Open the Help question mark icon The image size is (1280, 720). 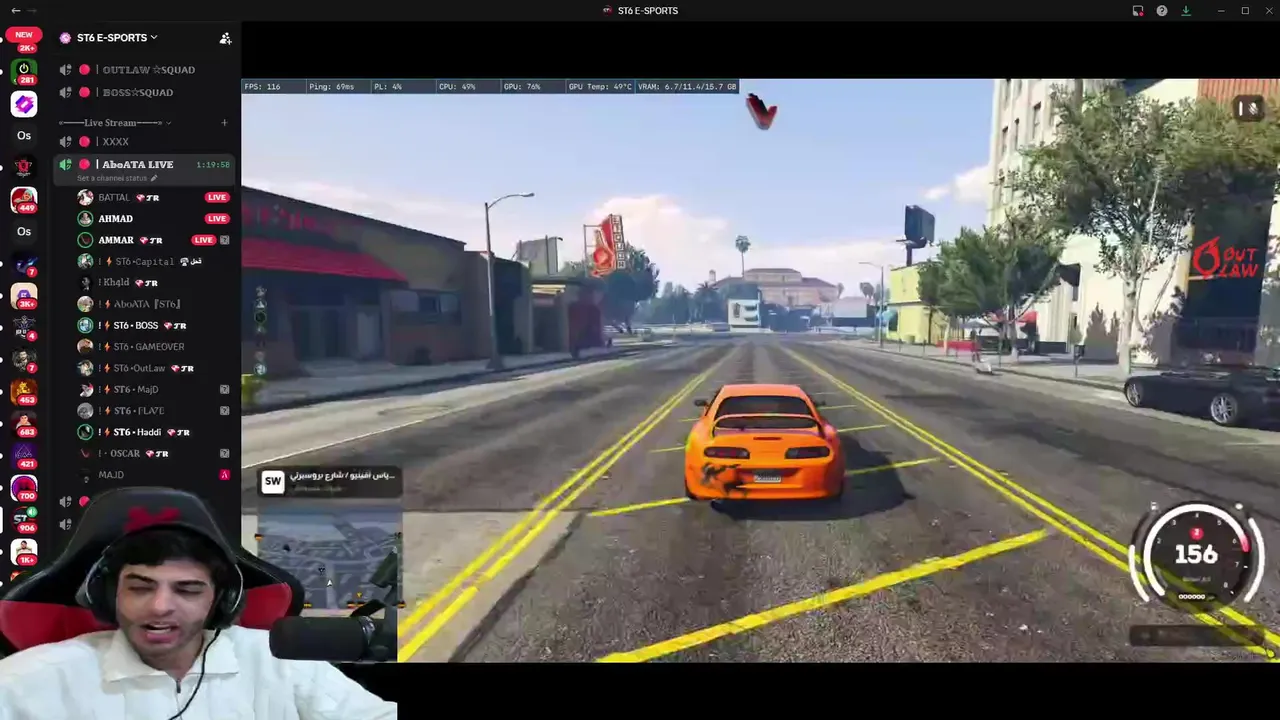click(1162, 10)
